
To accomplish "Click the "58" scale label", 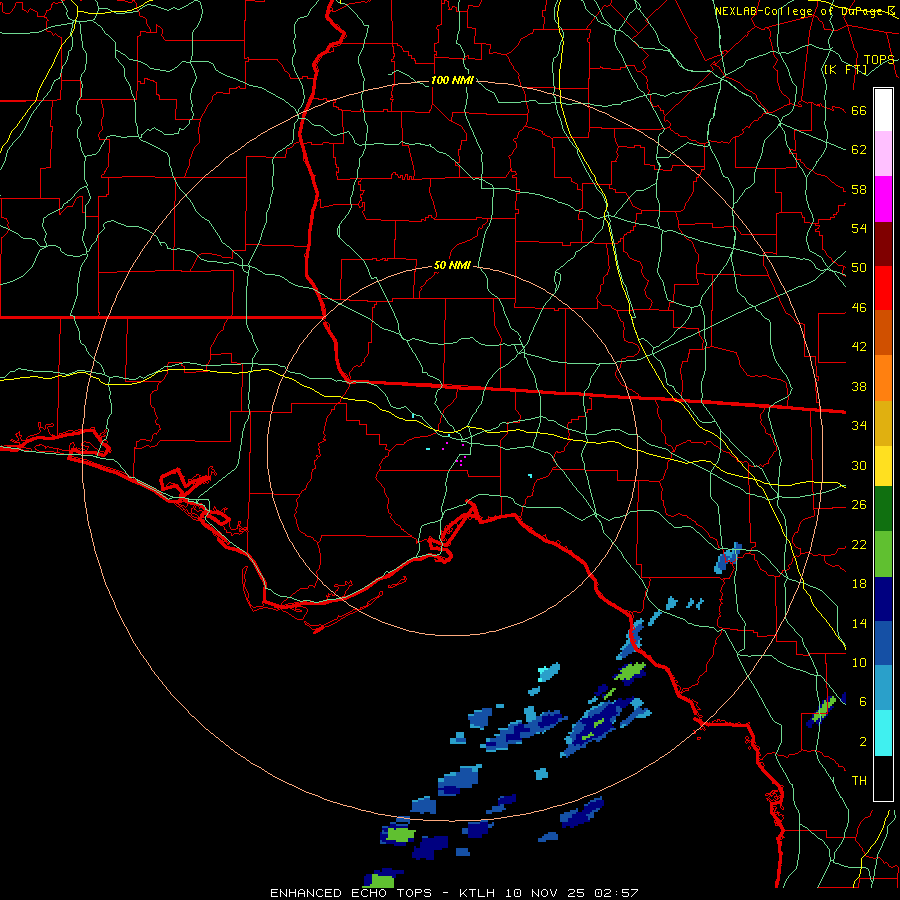I will [x=859, y=189].
